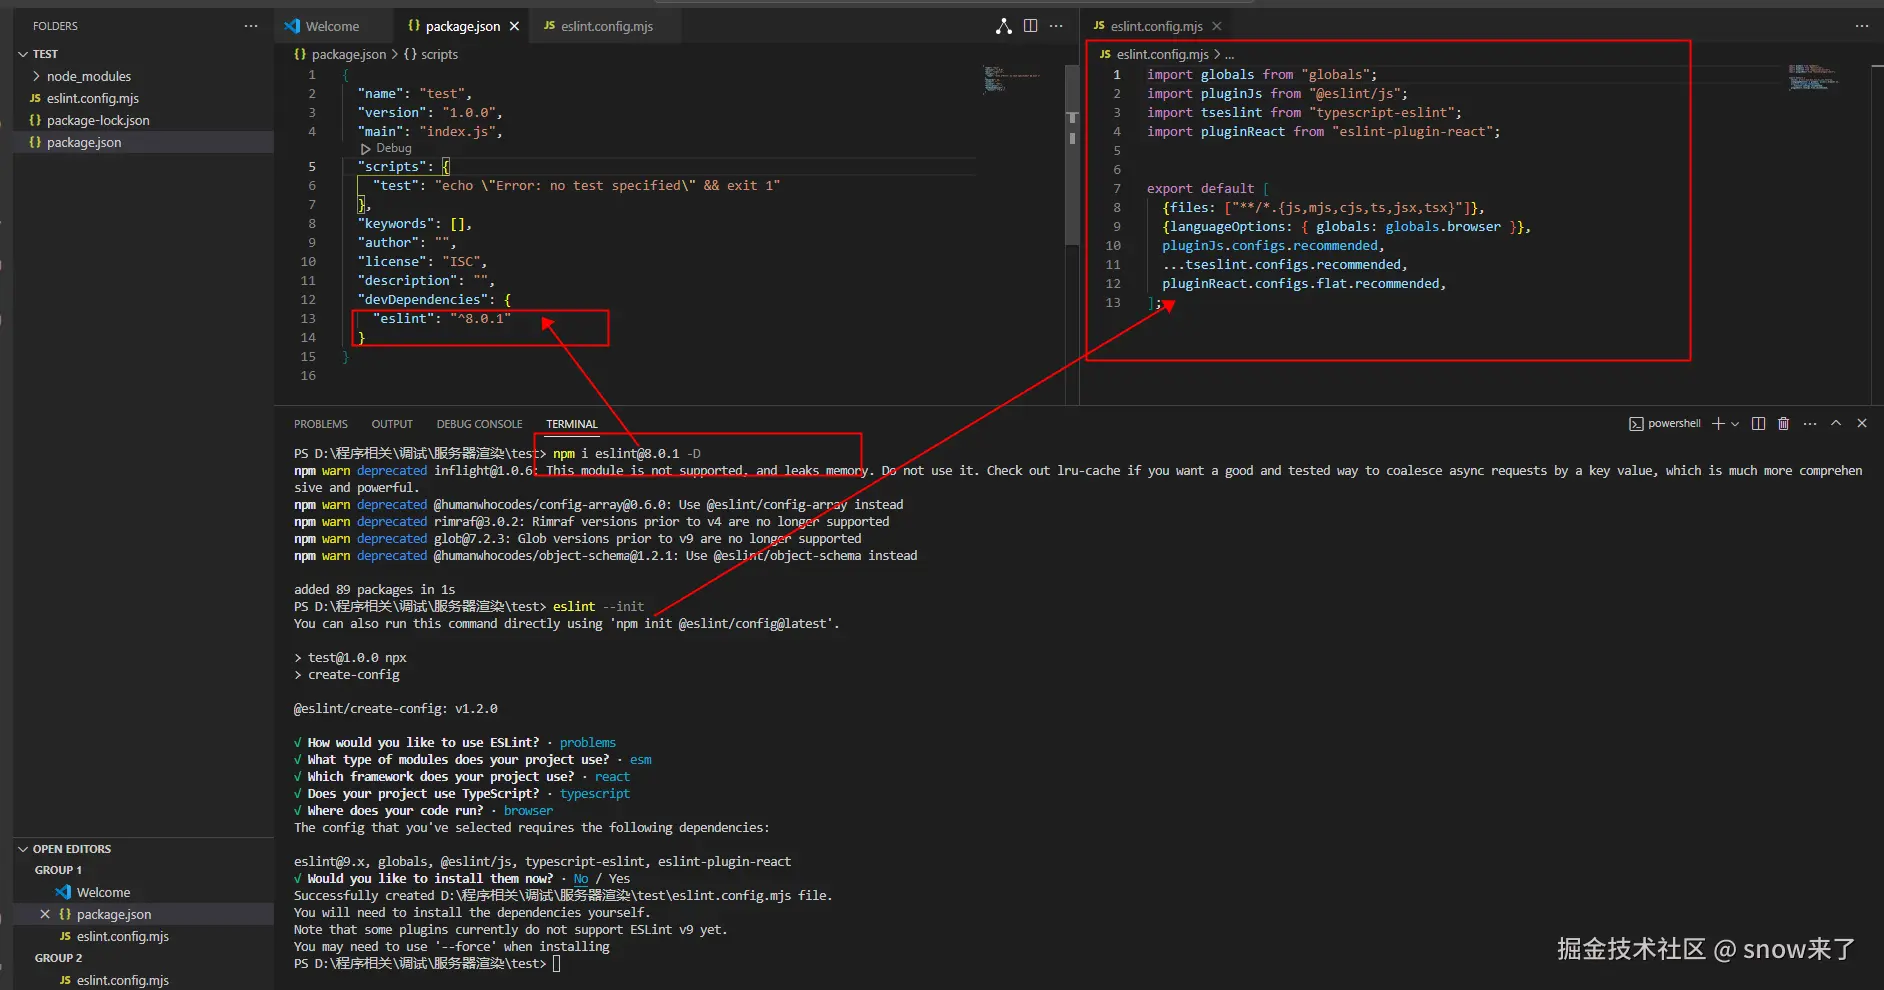The image size is (1884, 990).
Task: Split the left editor group
Action: [x=1030, y=26]
